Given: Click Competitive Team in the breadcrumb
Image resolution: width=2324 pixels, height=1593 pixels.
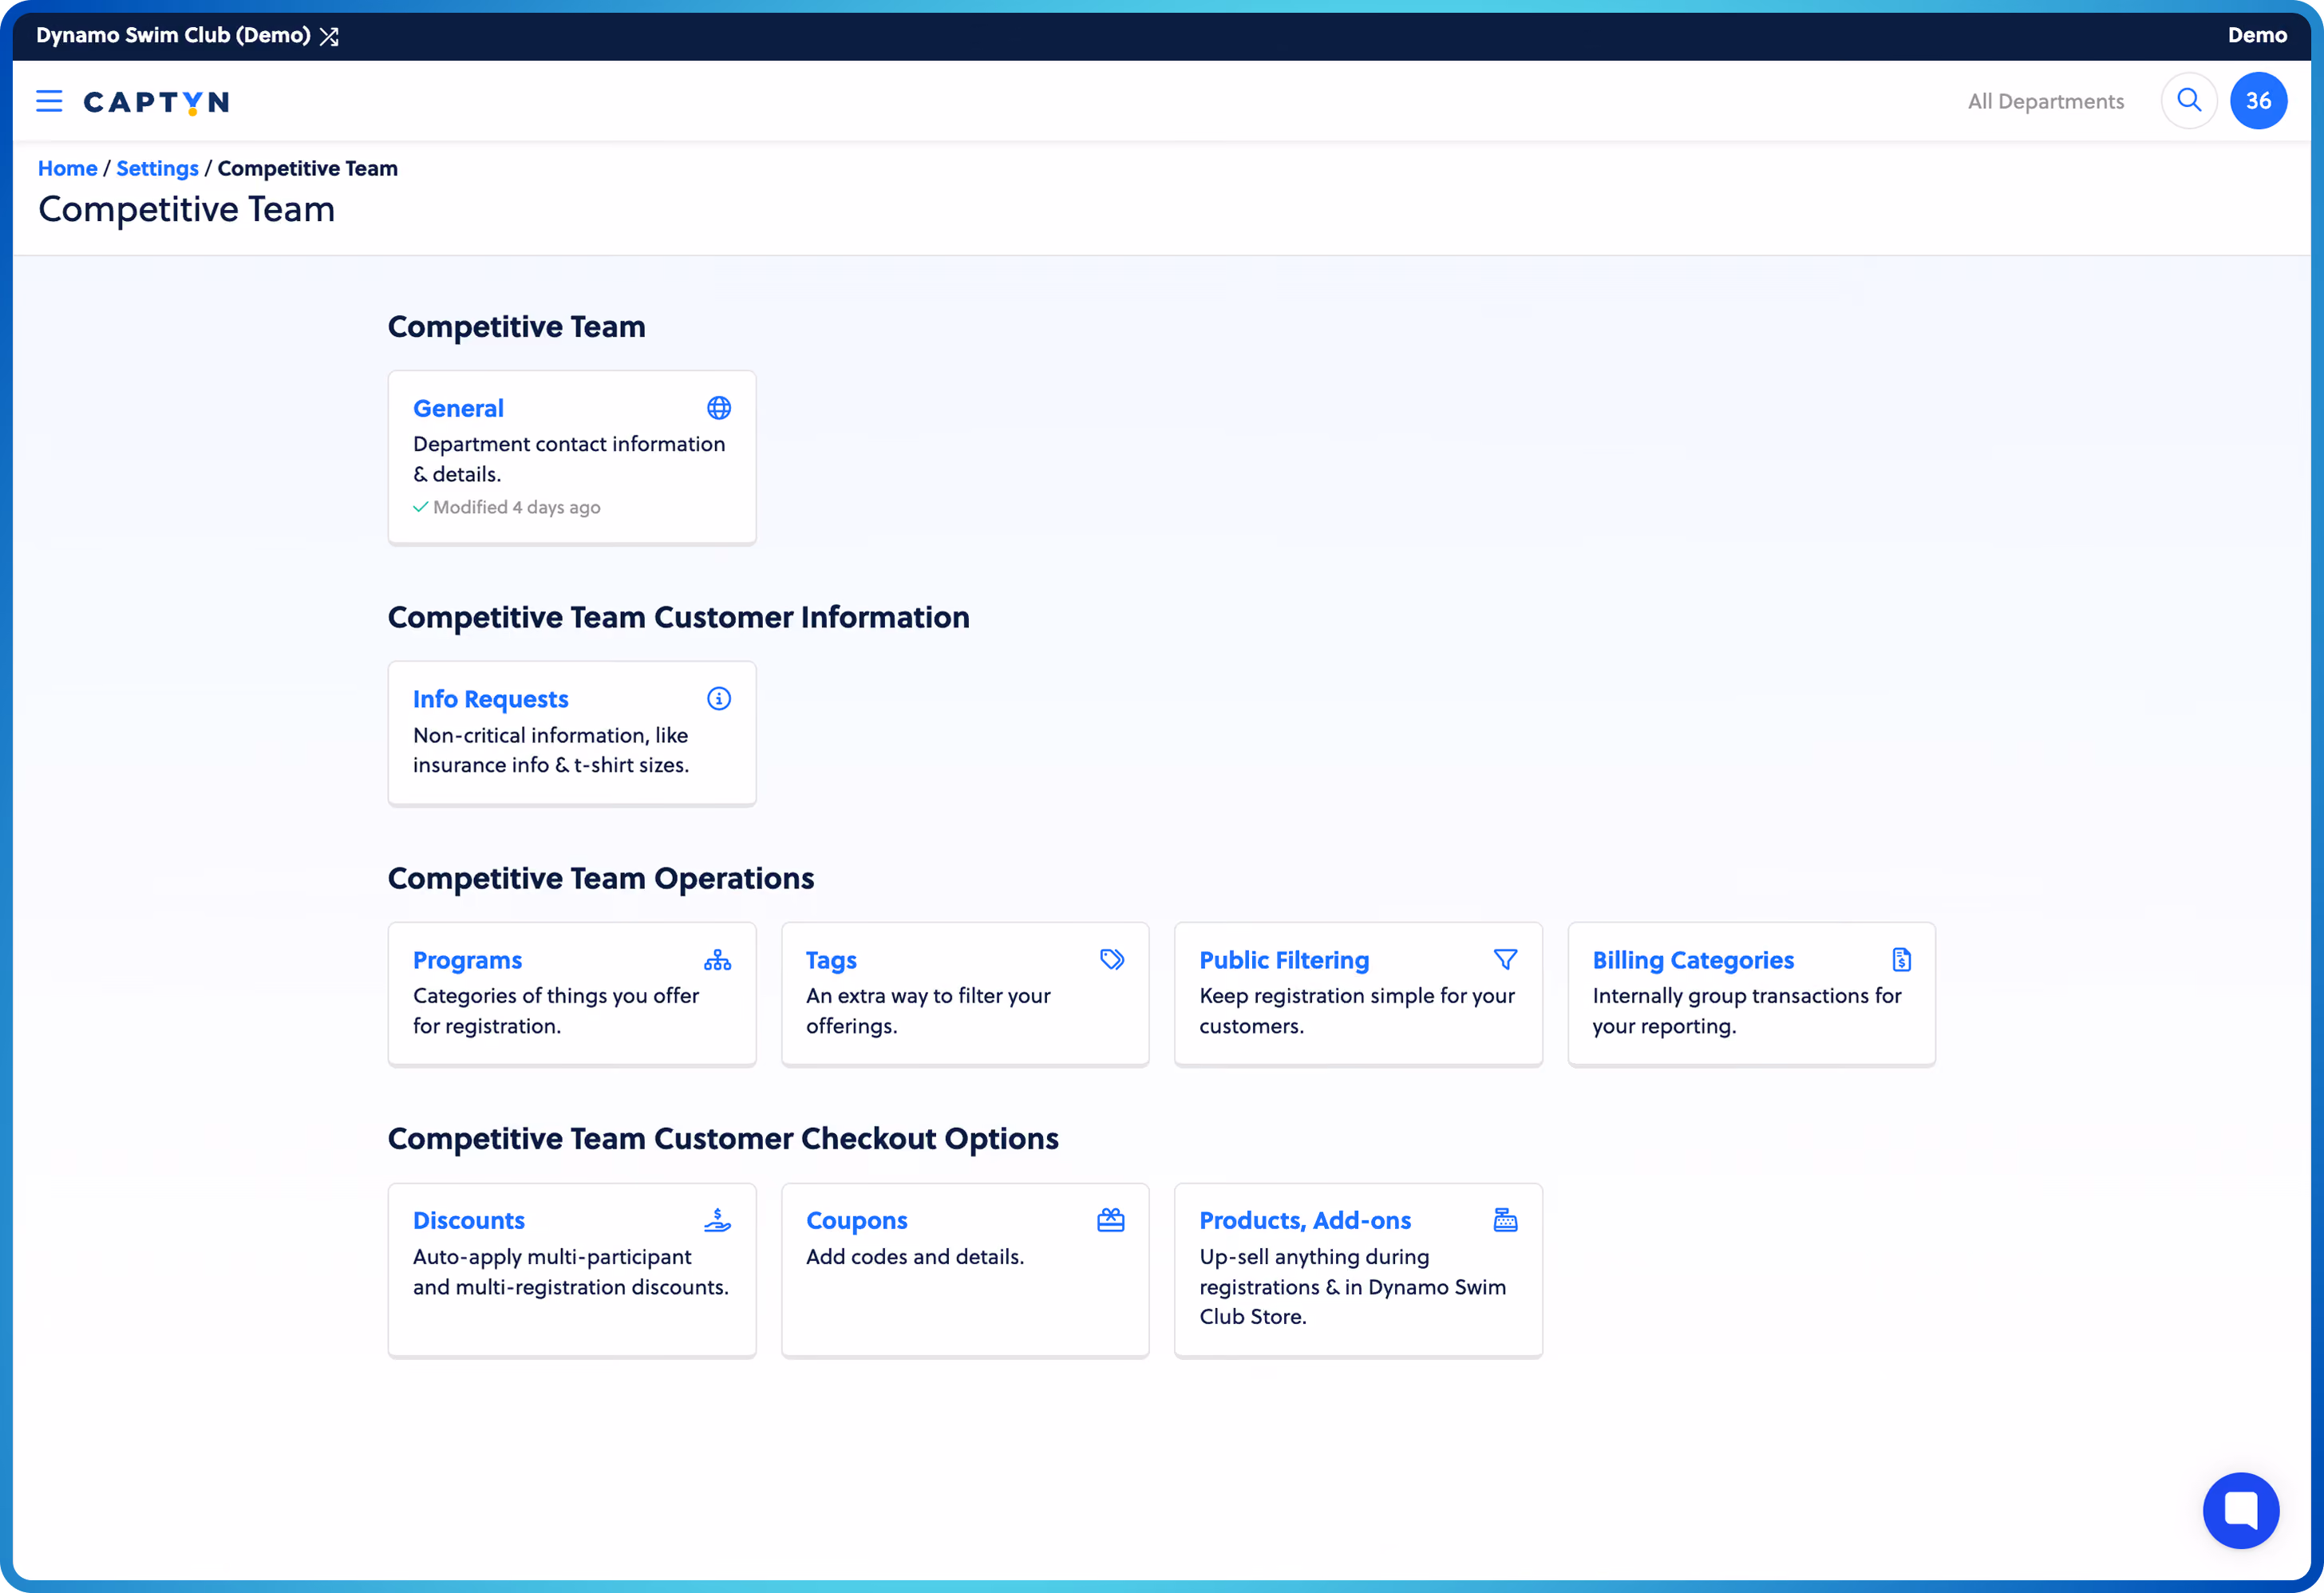Looking at the screenshot, I should click(308, 168).
